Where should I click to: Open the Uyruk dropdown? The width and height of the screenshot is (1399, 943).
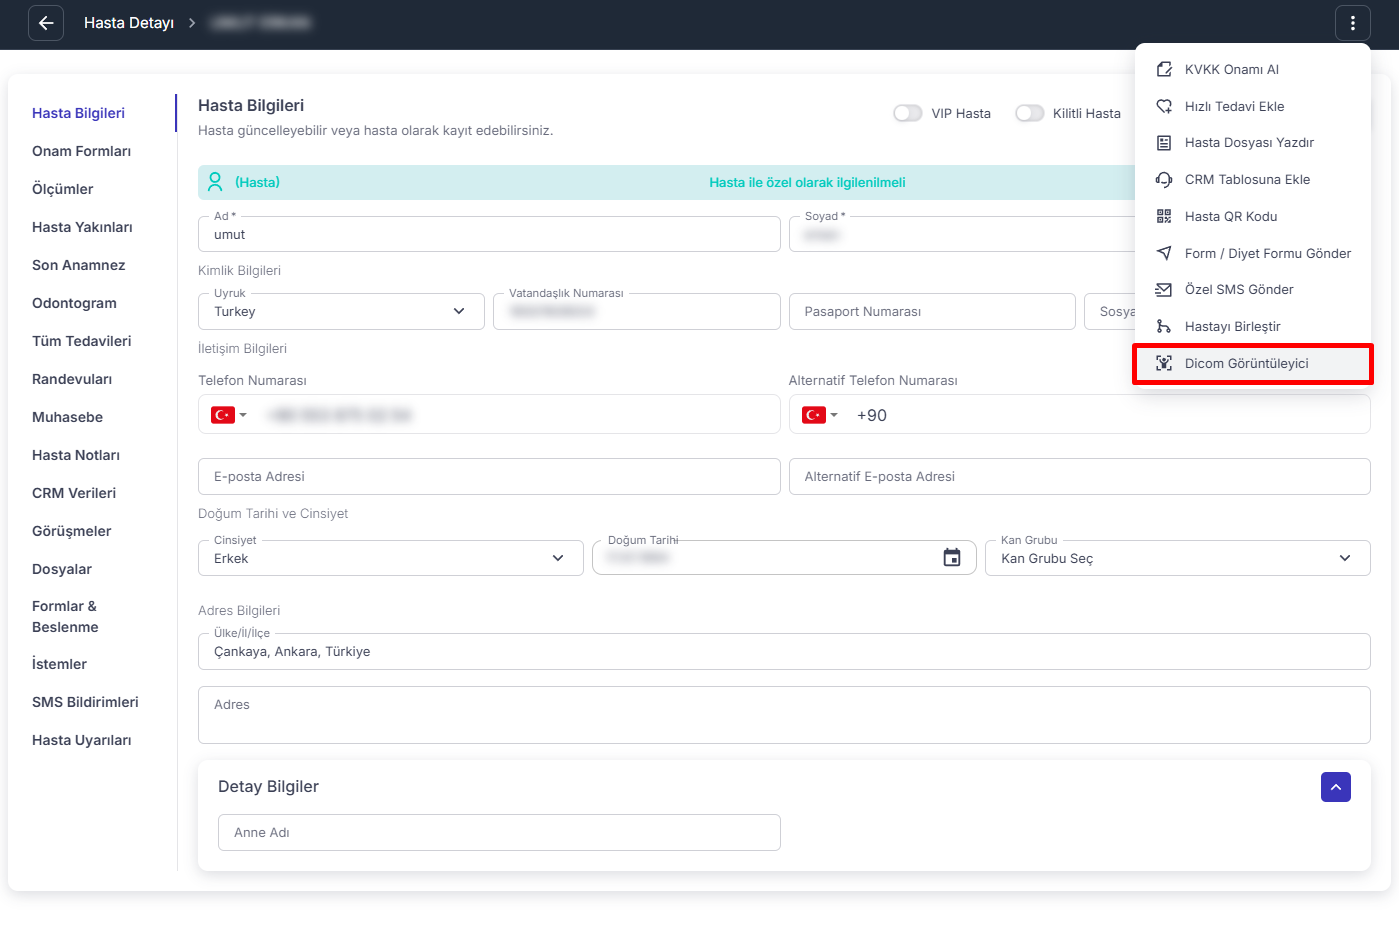pos(341,312)
